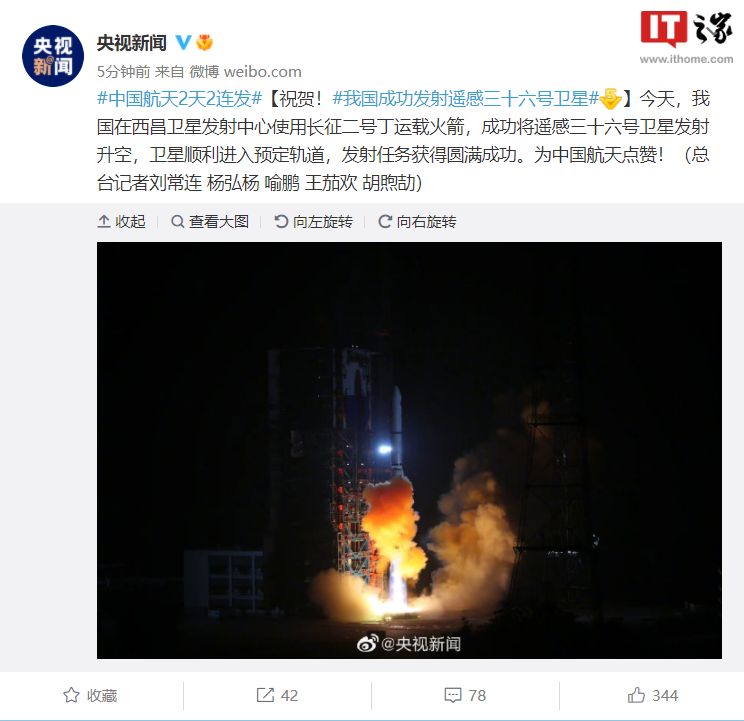
Task: Click the 央视新闻 account name
Action: pos(132,43)
